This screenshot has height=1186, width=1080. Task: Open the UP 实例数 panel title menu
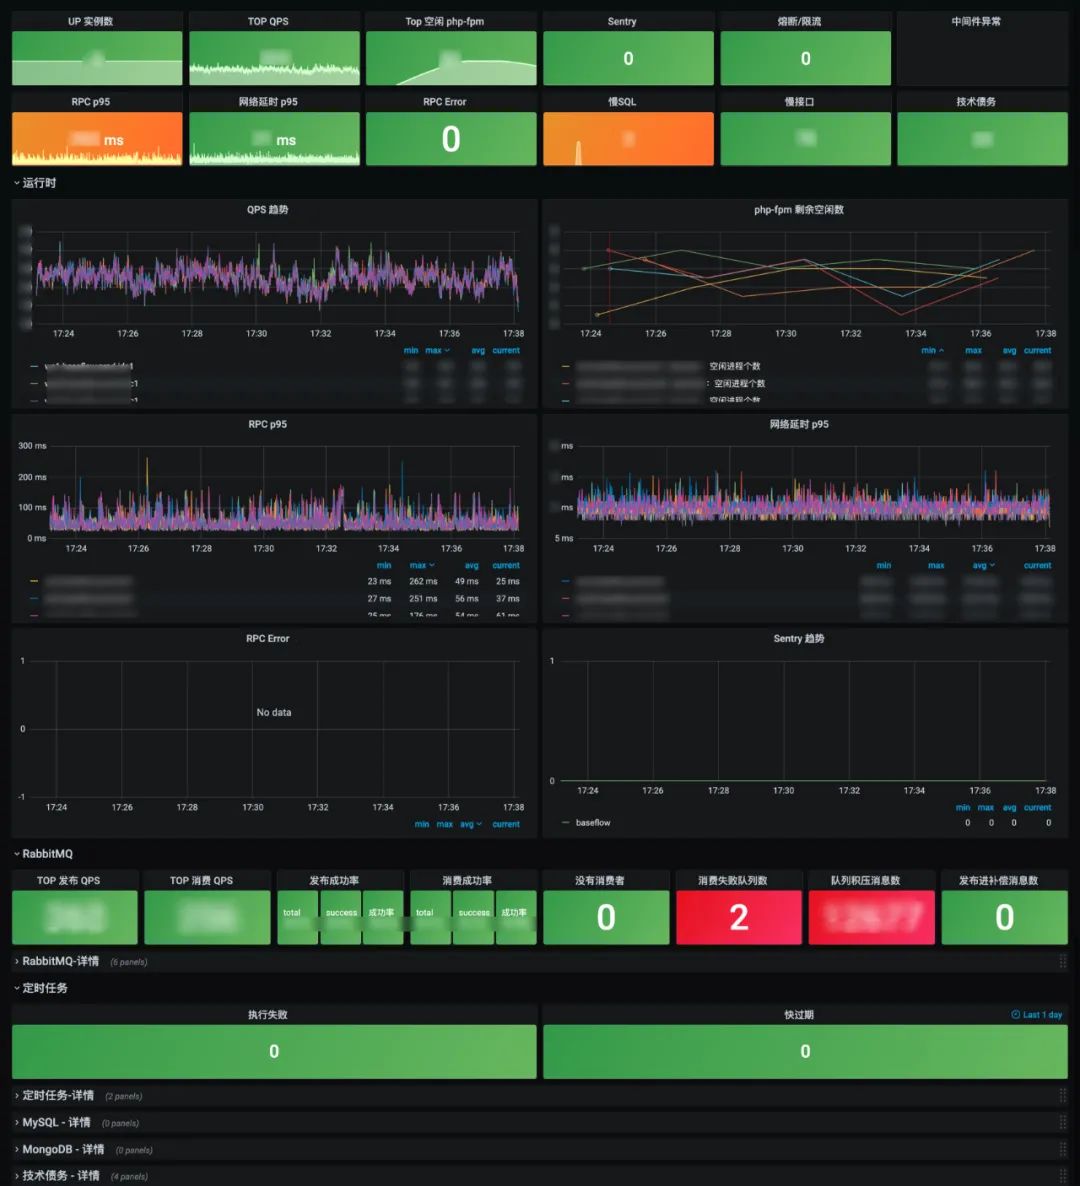(91, 21)
